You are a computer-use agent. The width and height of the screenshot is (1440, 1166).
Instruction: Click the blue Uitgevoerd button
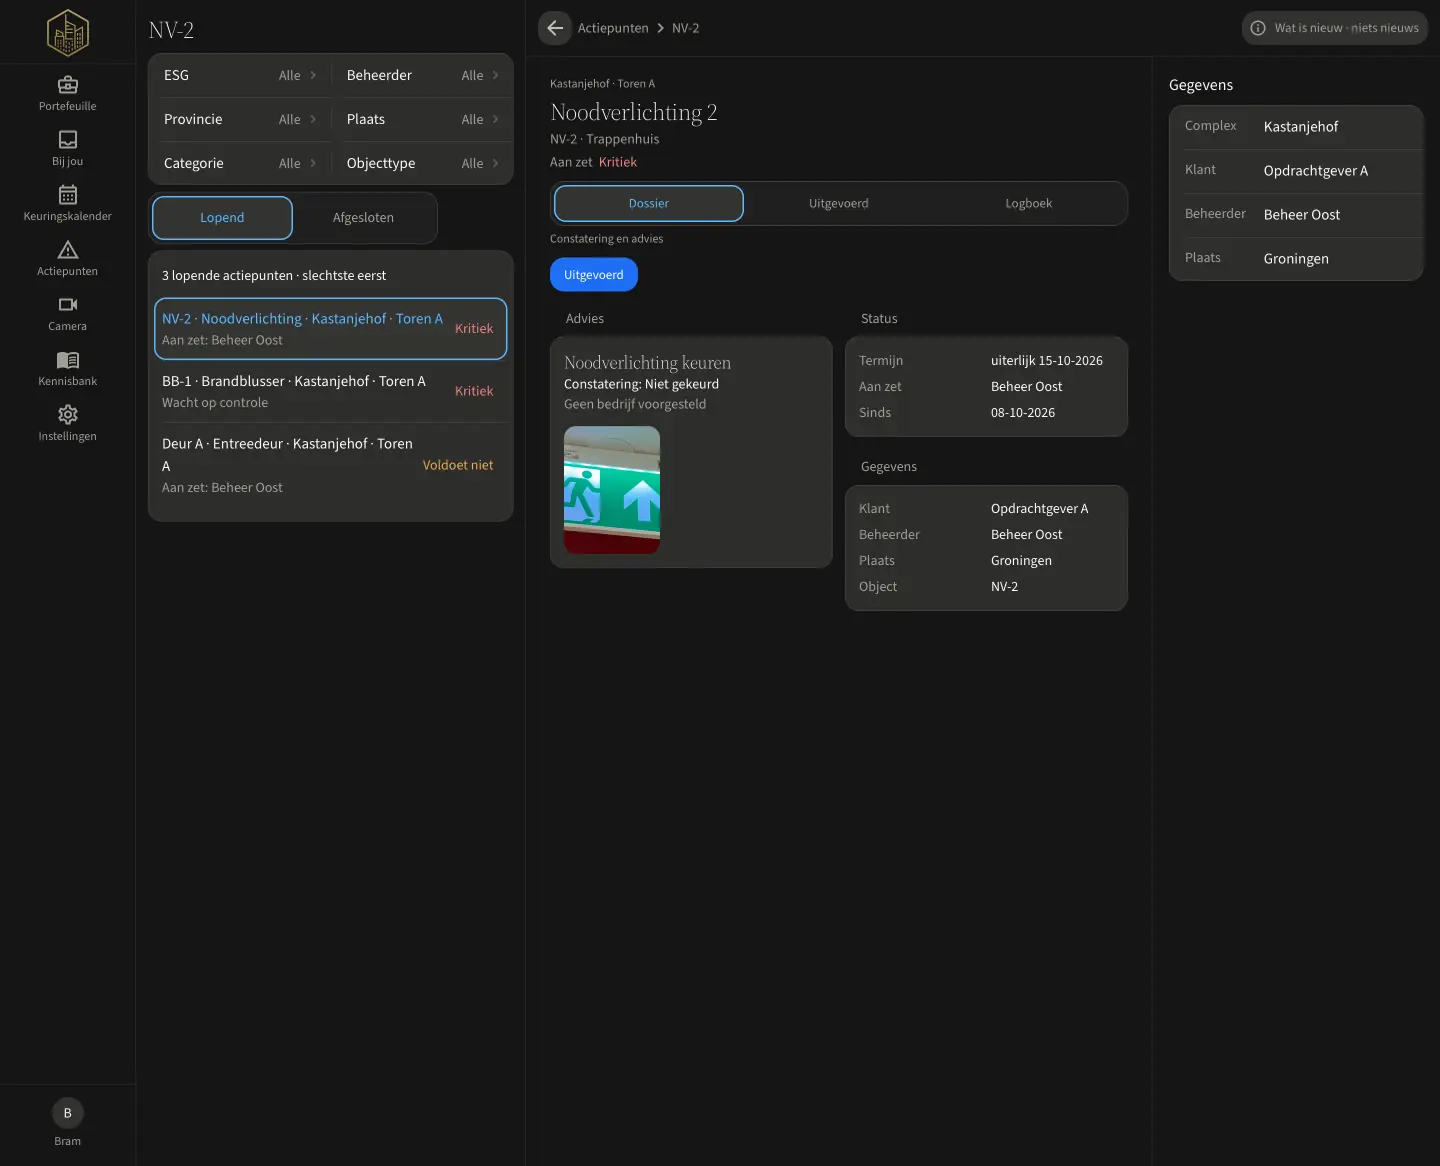point(594,275)
